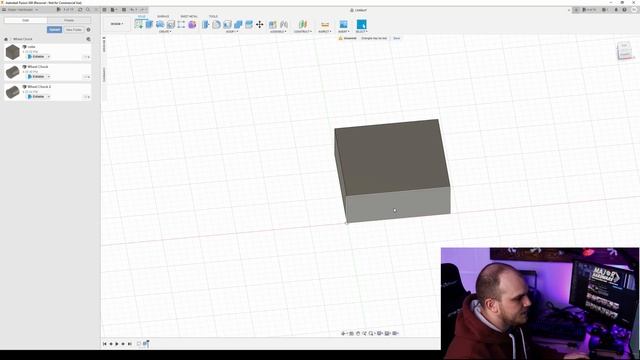Click the data panel refresh icon
Image resolution: width=640 pixels, height=360 pixels.
80,9
